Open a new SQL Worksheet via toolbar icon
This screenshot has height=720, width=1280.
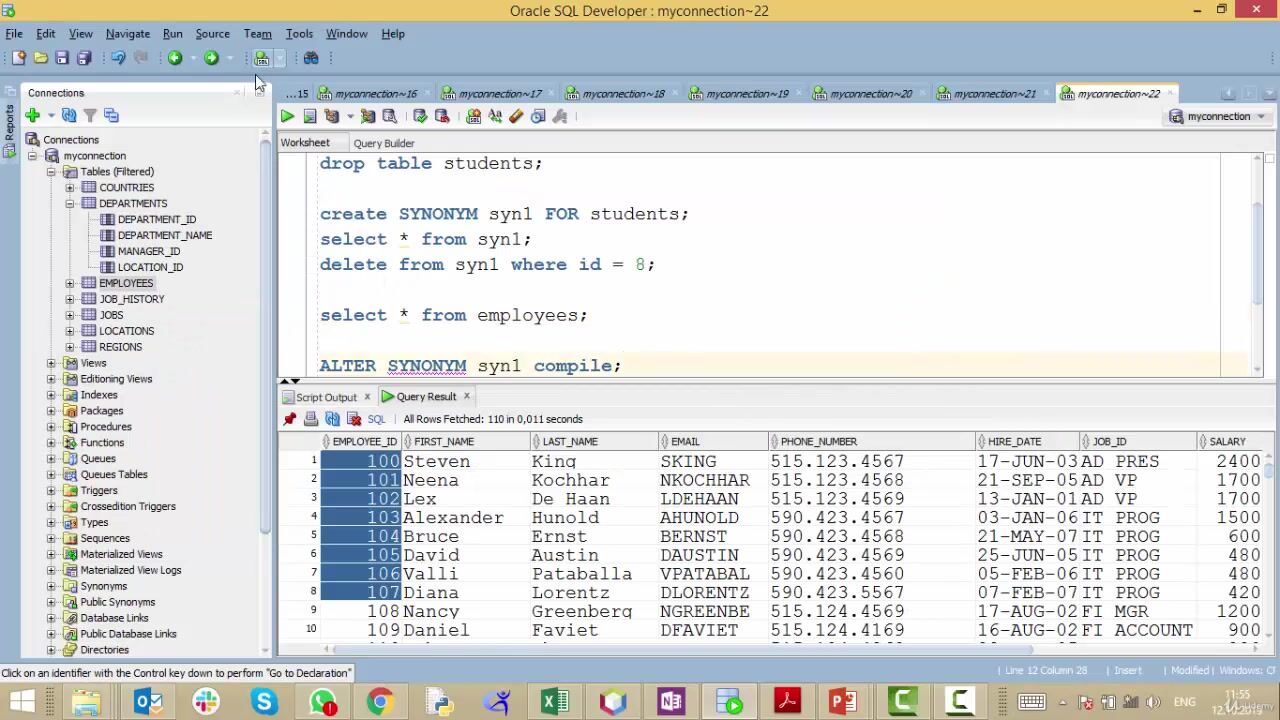click(262, 58)
